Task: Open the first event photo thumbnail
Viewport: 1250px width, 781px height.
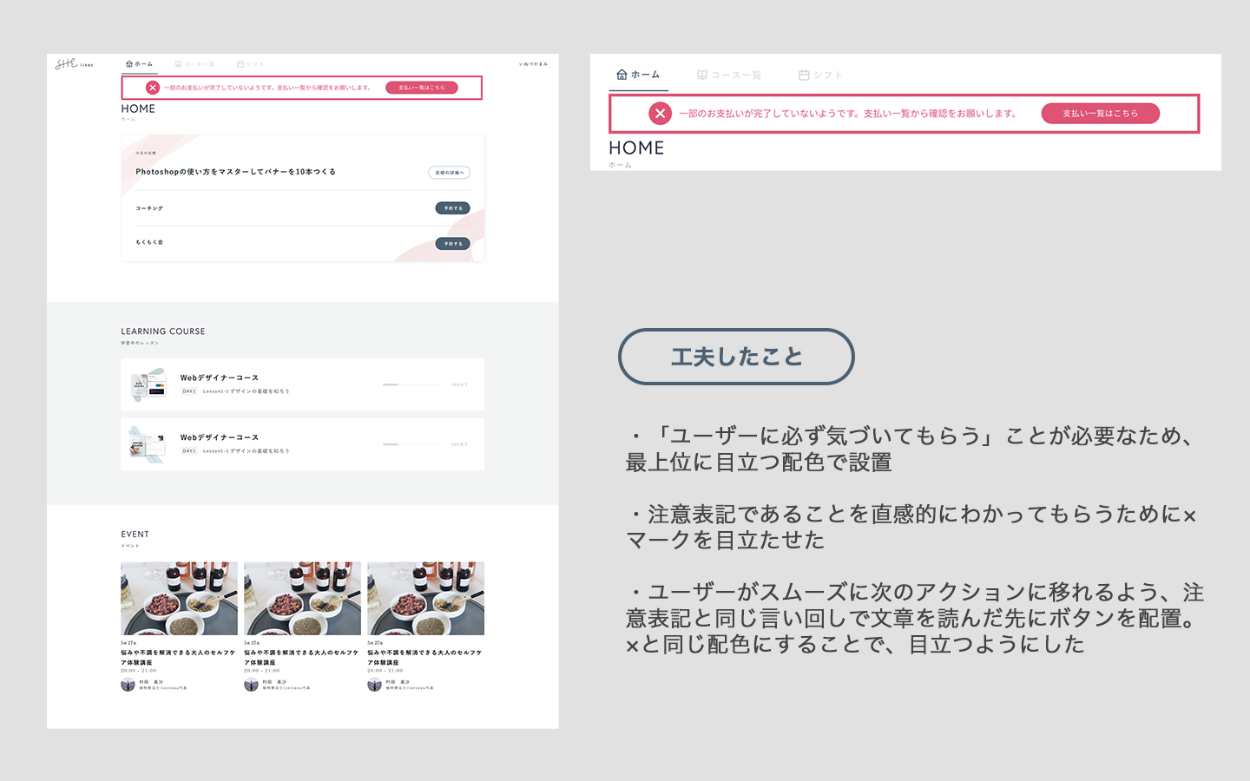Action: pyautogui.click(x=179, y=598)
